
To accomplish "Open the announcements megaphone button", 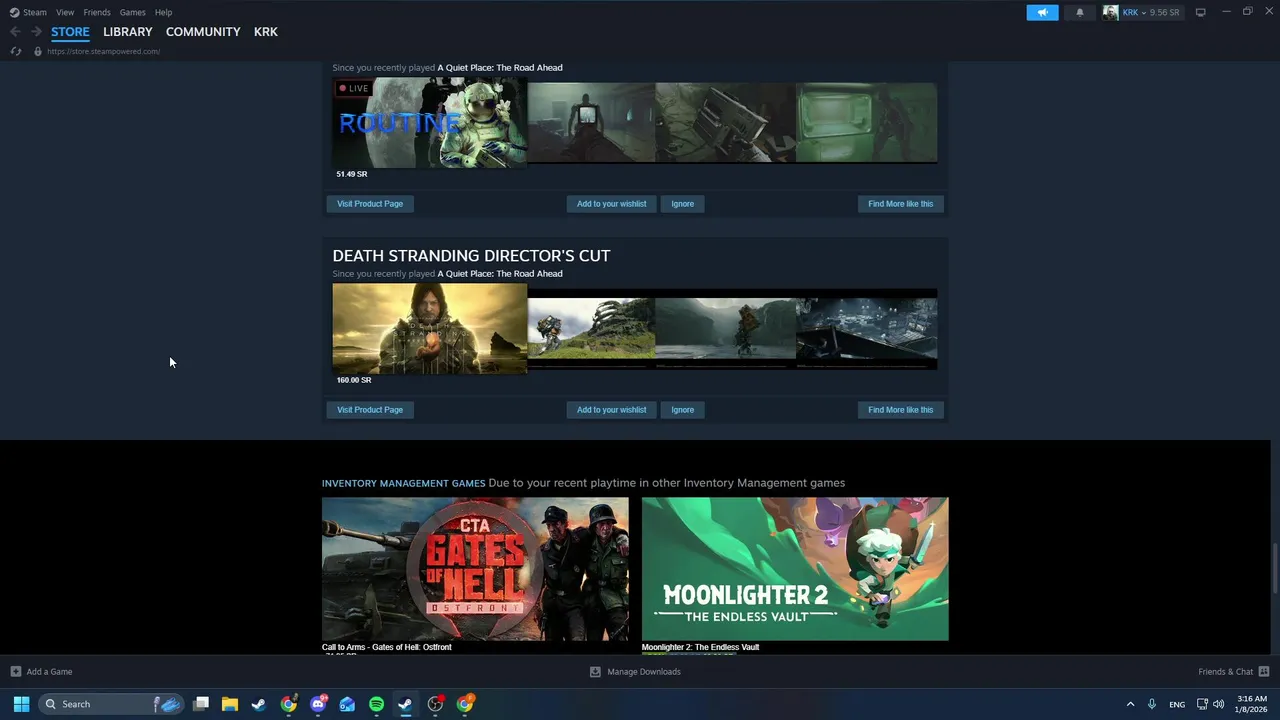I will coord(1042,12).
